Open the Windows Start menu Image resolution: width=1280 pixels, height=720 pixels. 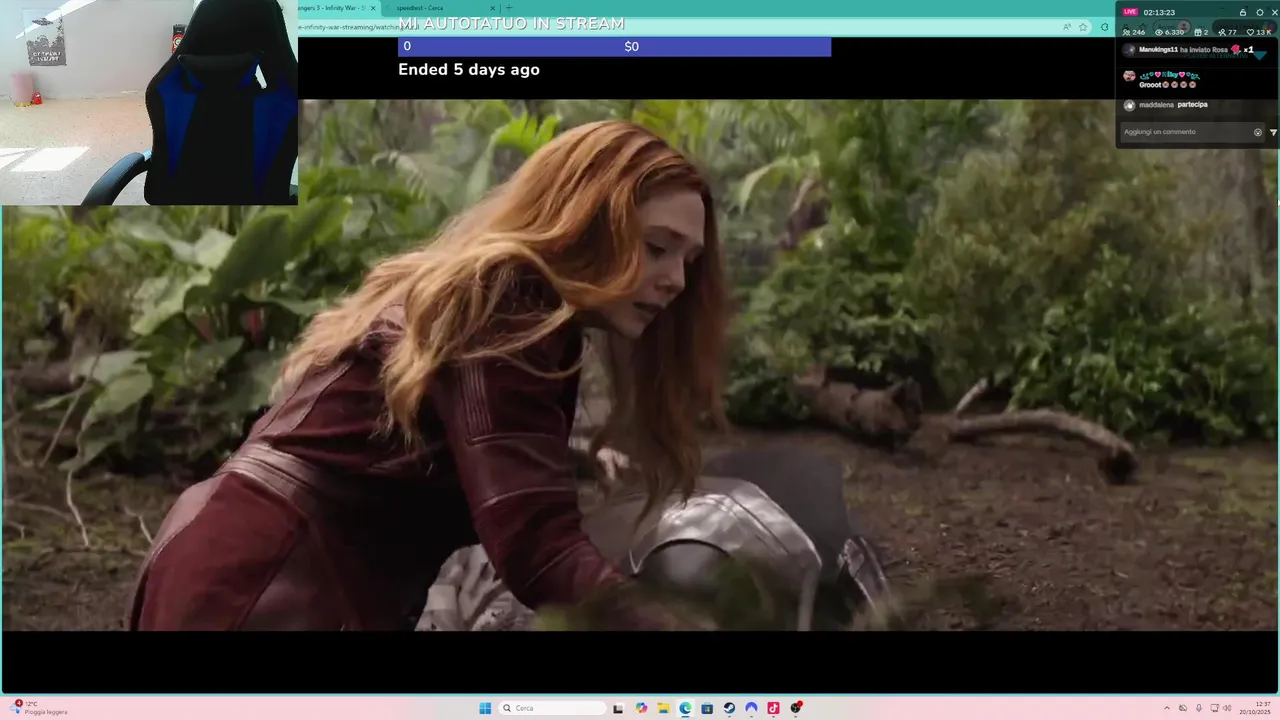[x=485, y=708]
